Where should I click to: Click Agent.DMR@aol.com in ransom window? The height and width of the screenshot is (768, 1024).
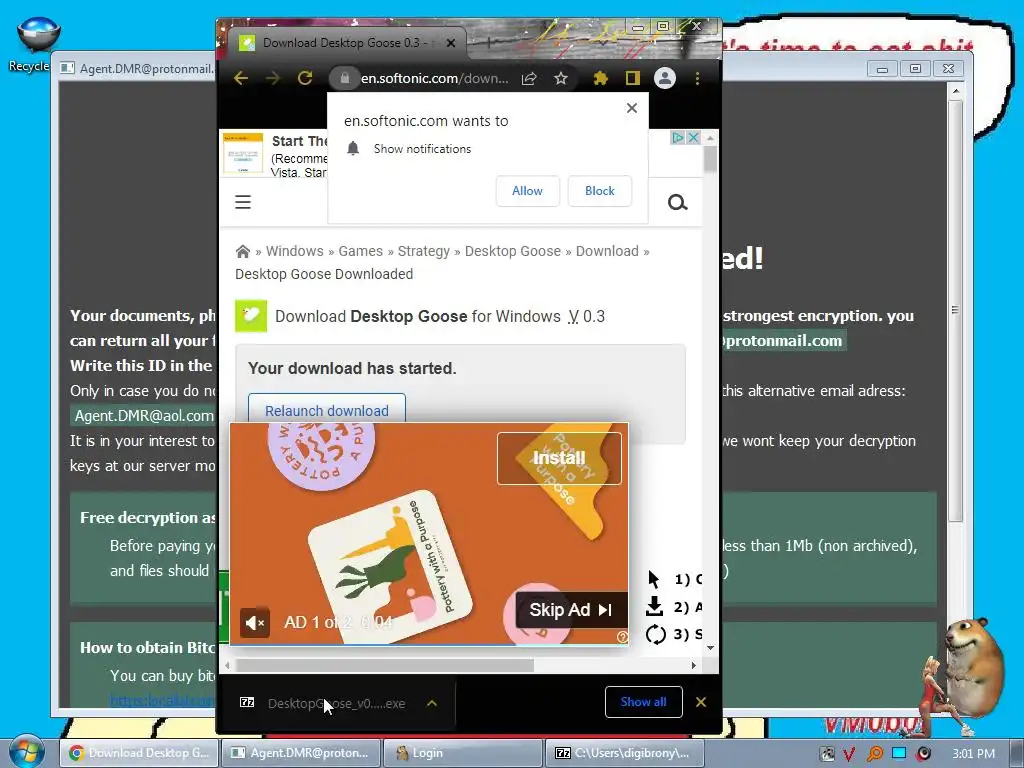(x=144, y=416)
